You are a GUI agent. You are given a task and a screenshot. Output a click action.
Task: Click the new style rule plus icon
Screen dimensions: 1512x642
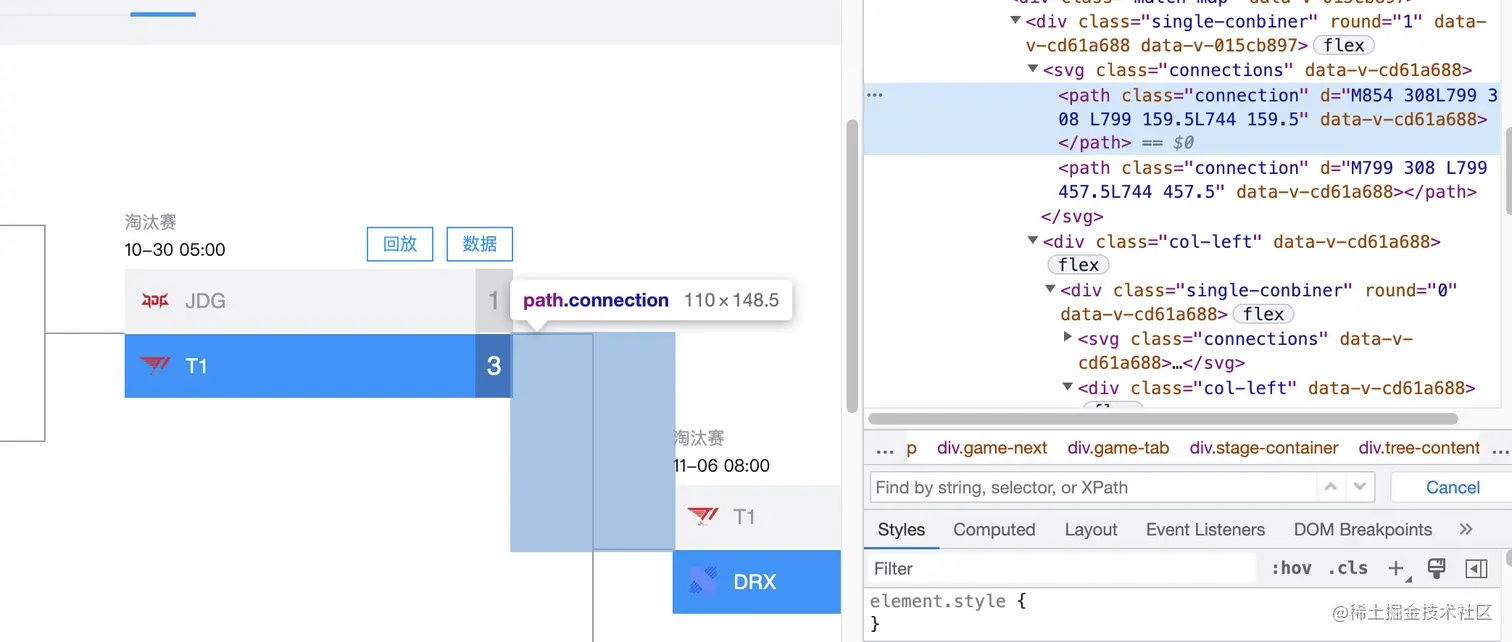click(x=1397, y=568)
